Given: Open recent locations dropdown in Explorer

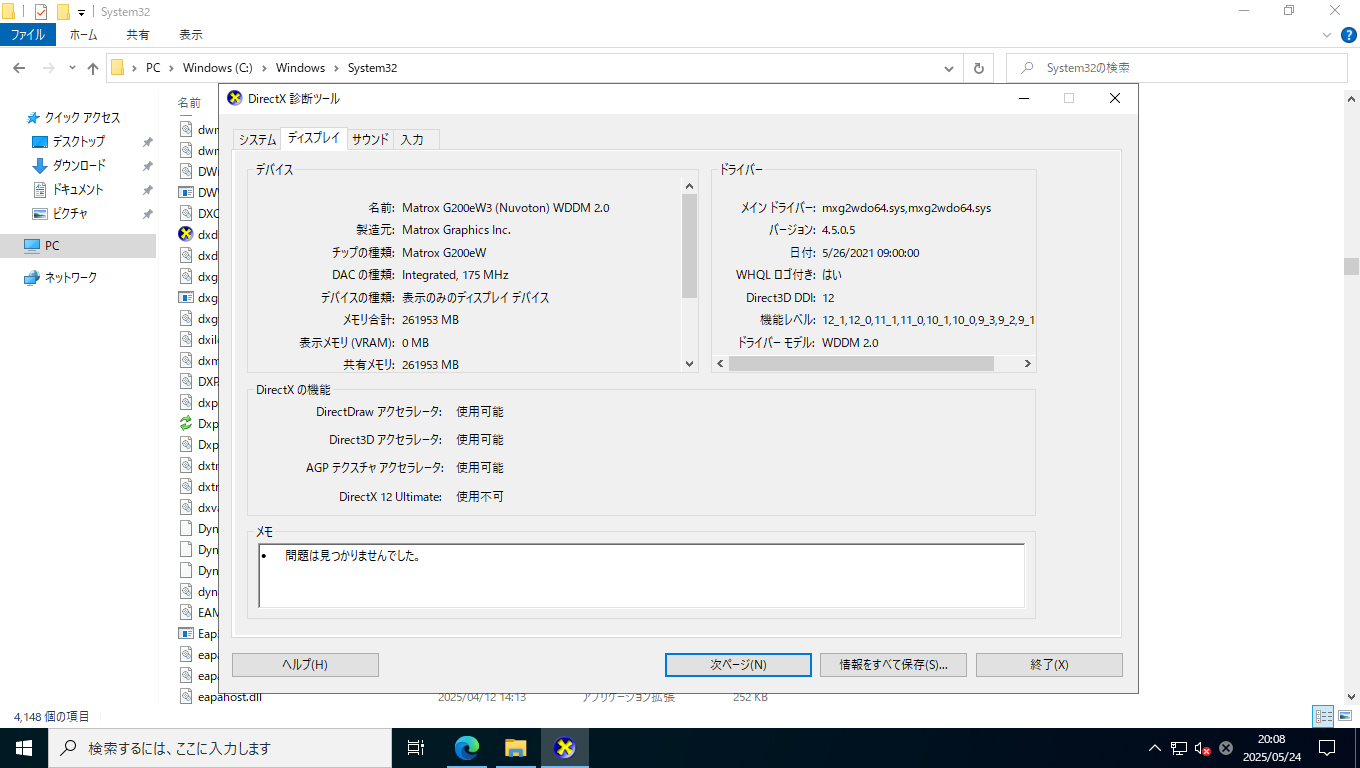Looking at the screenshot, I should [72, 68].
